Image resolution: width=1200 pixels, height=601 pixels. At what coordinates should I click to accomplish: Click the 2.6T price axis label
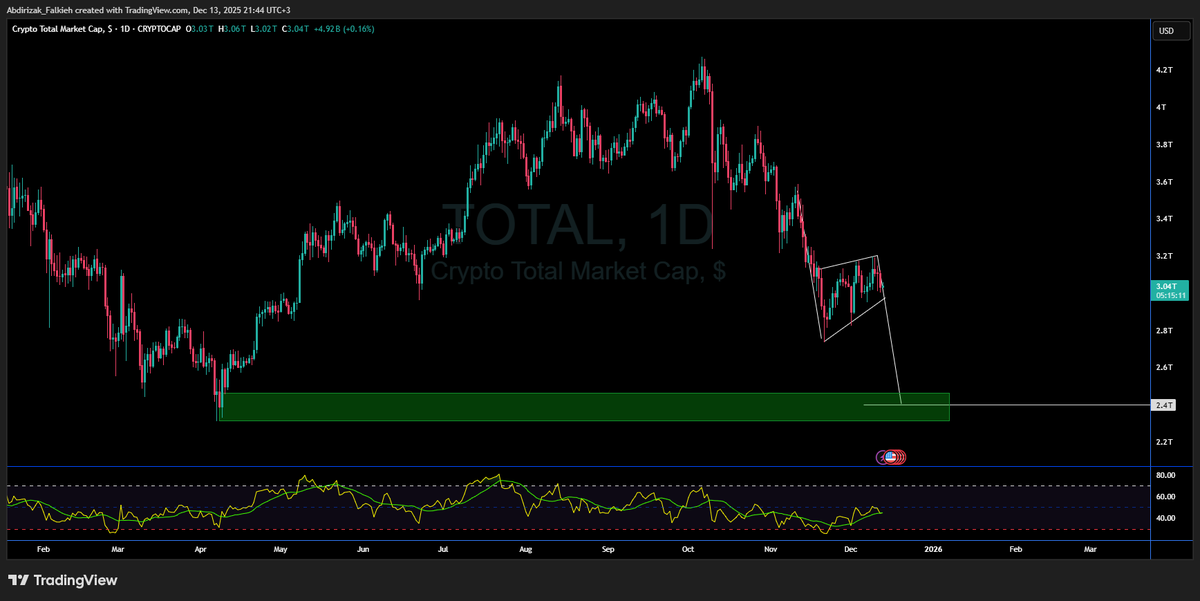pyautogui.click(x=1164, y=368)
